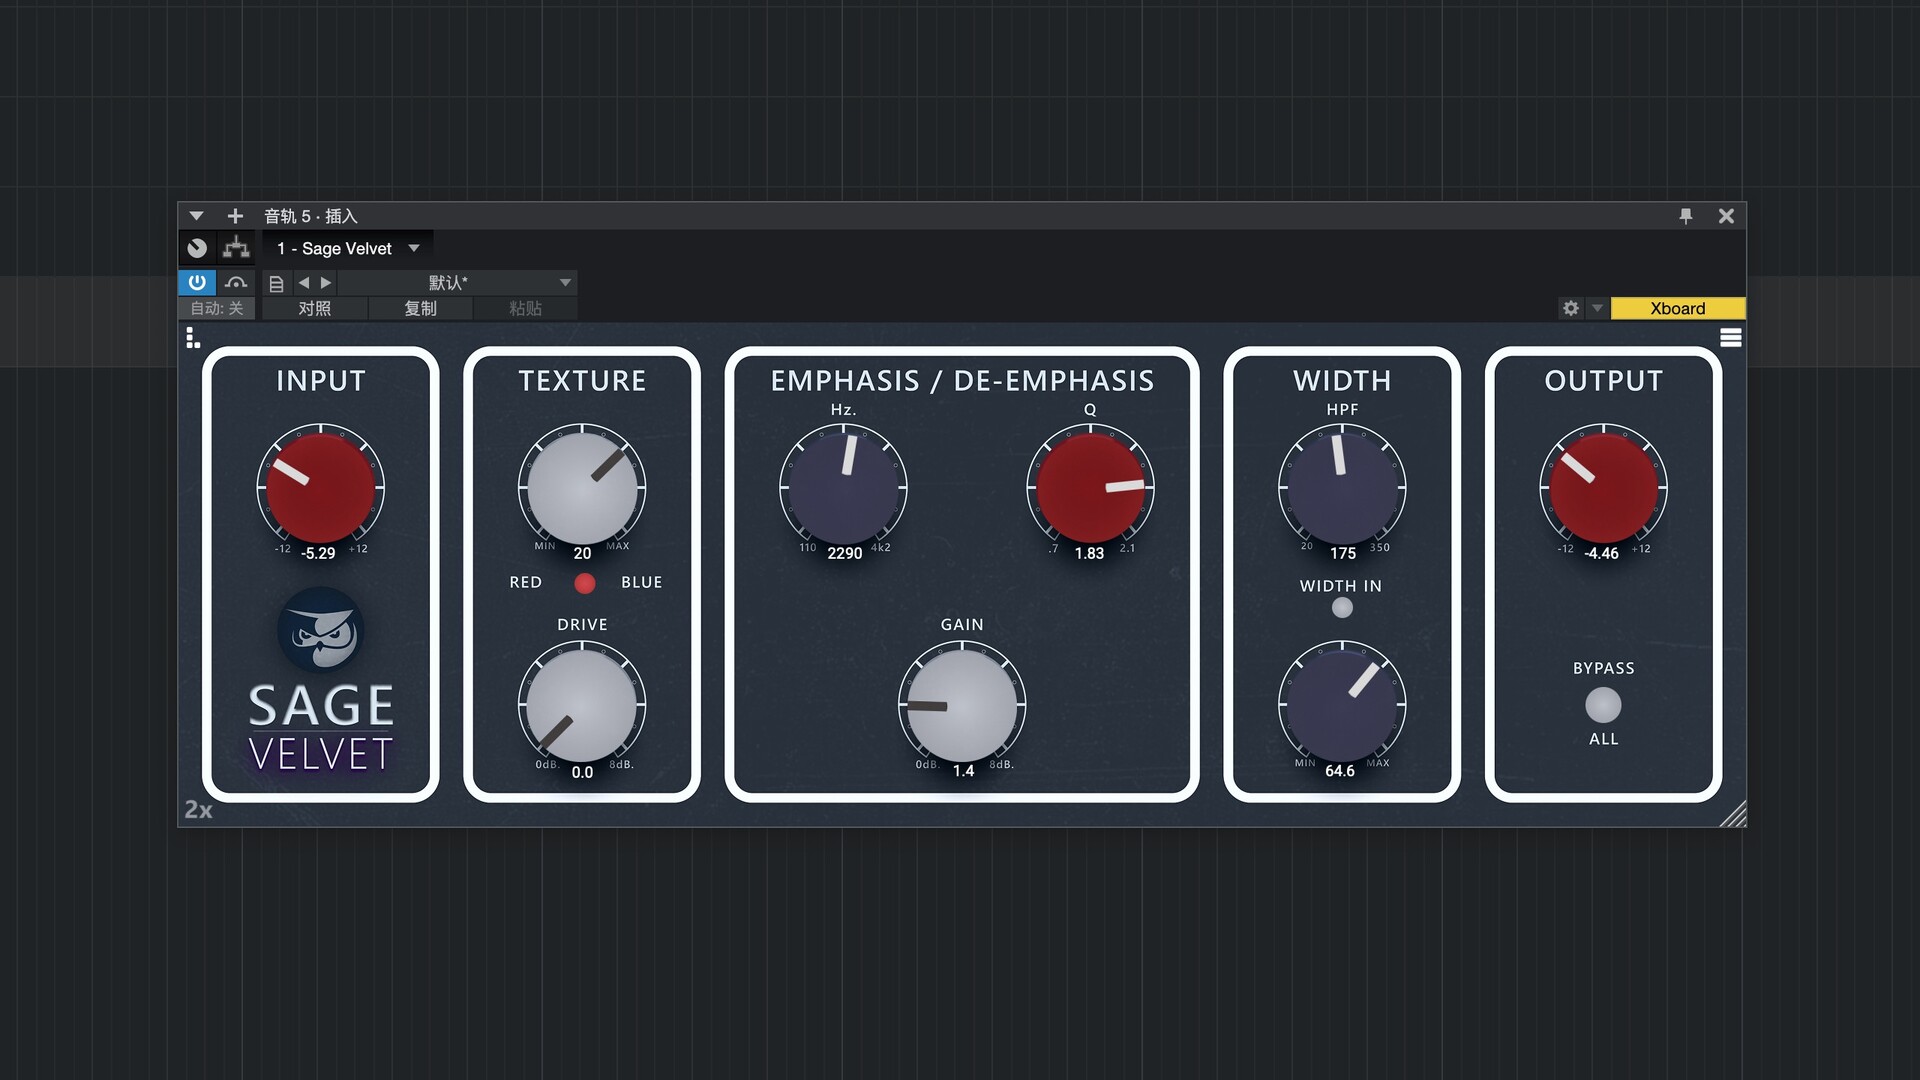Go to the previous preset arrow
Viewport: 1920px width, 1080px height.
coord(304,283)
